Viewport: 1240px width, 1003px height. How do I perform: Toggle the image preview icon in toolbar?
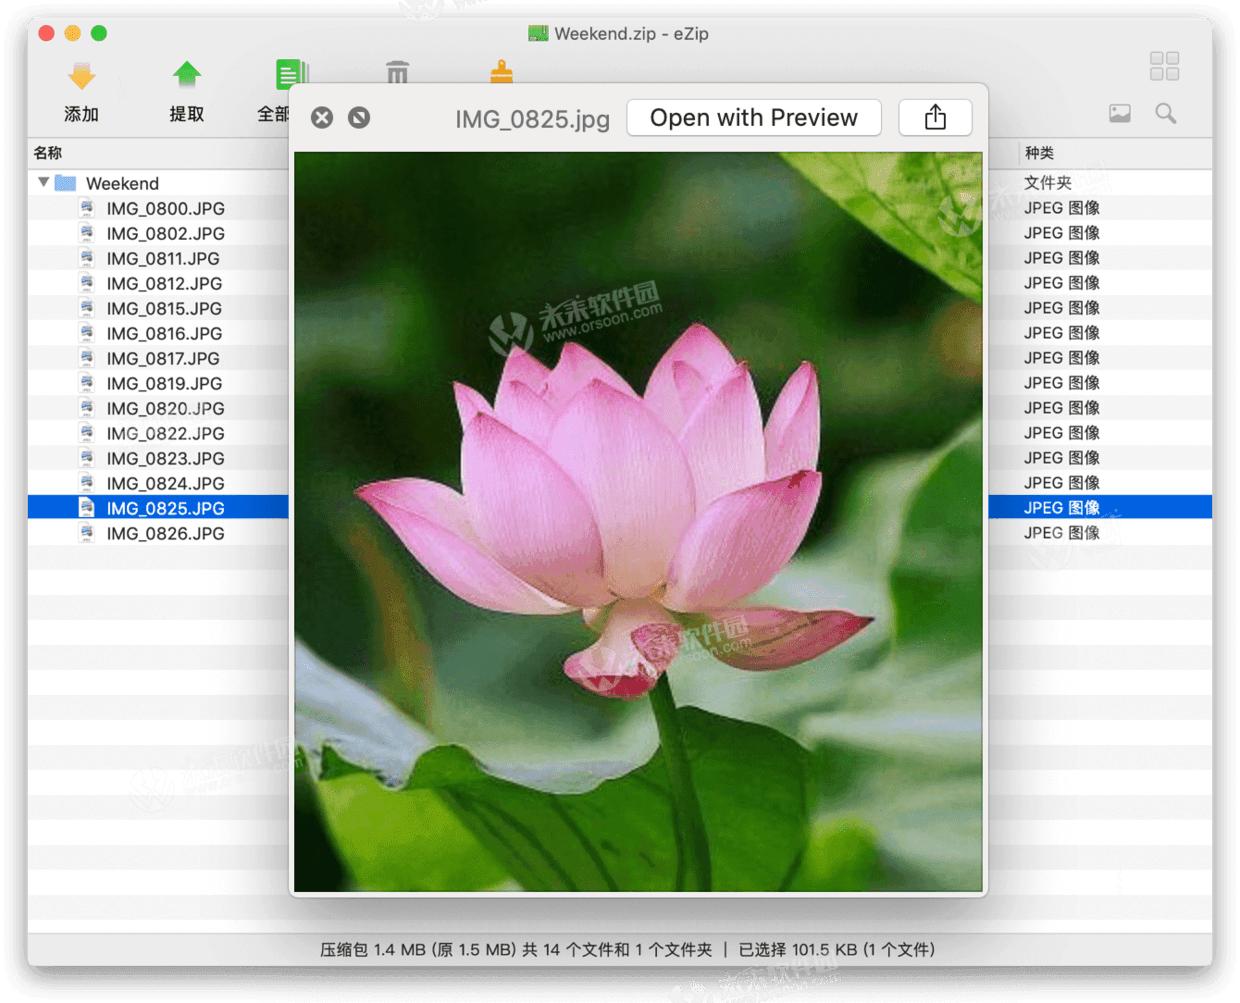[1120, 113]
